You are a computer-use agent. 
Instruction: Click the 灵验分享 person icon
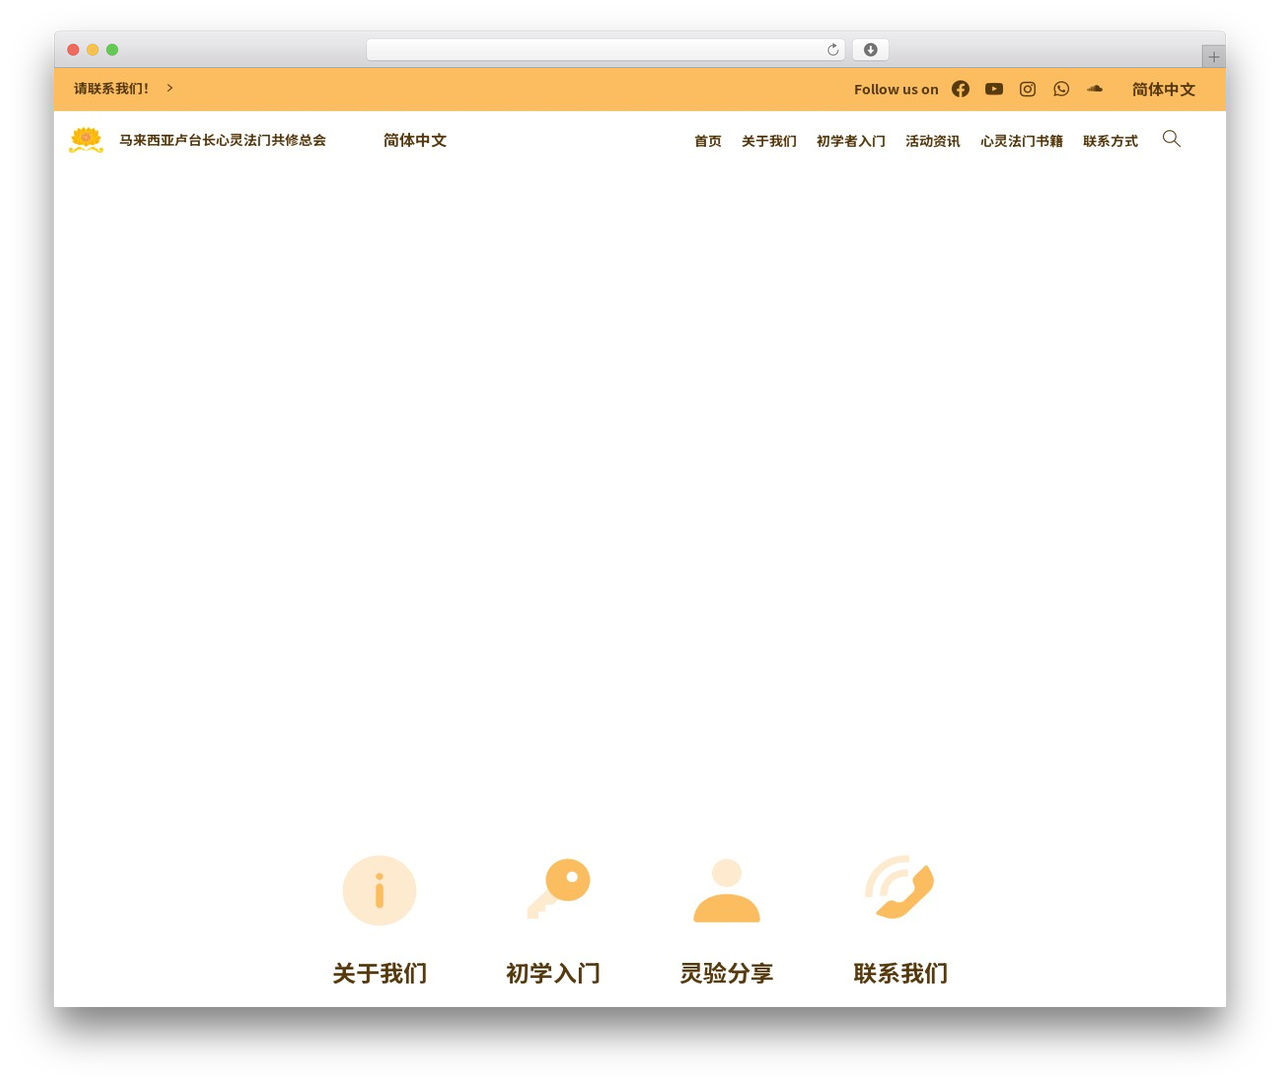727,890
